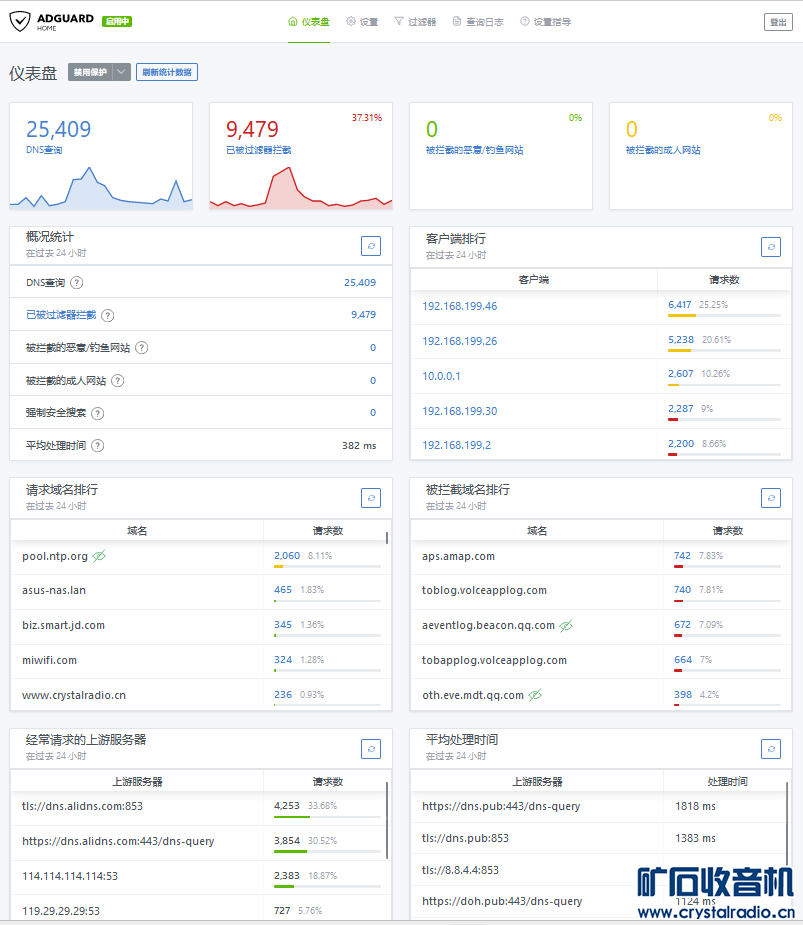803x925 pixels.
Task: Click the 382 ms average time value
Action: pyautogui.click(x=359, y=445)
